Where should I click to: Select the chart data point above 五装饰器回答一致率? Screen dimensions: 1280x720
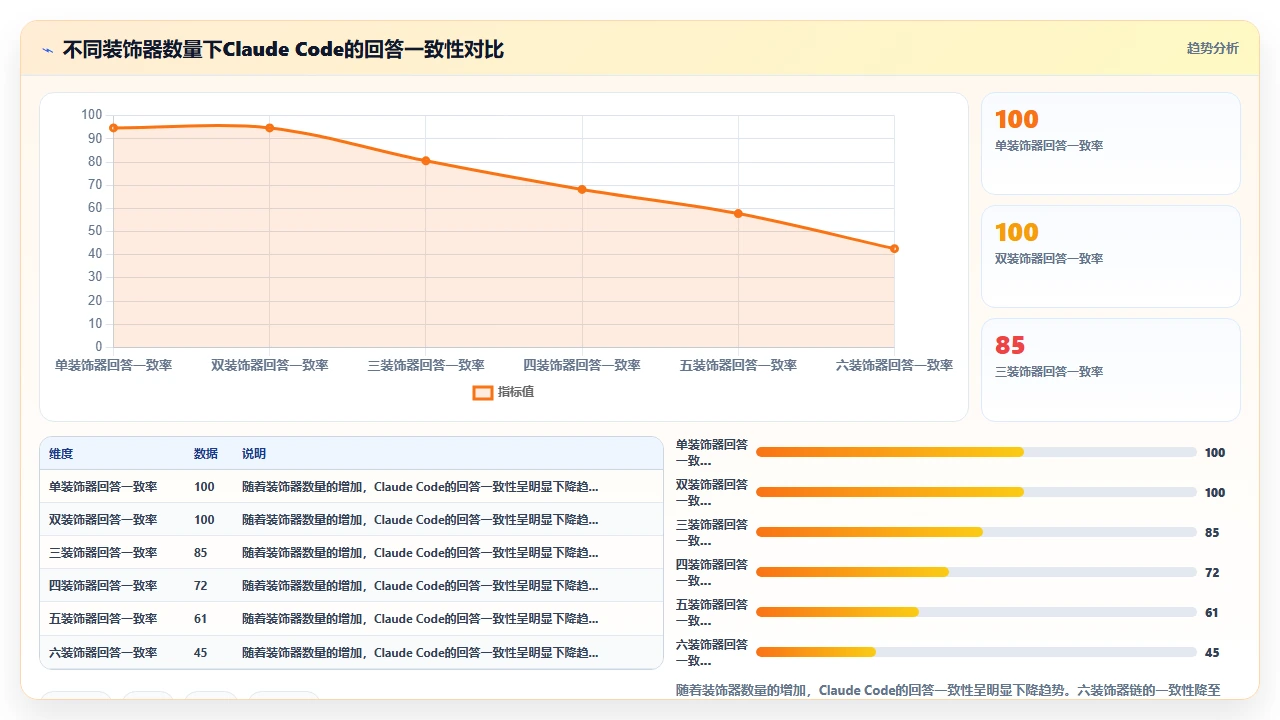(x=738, y=213)
